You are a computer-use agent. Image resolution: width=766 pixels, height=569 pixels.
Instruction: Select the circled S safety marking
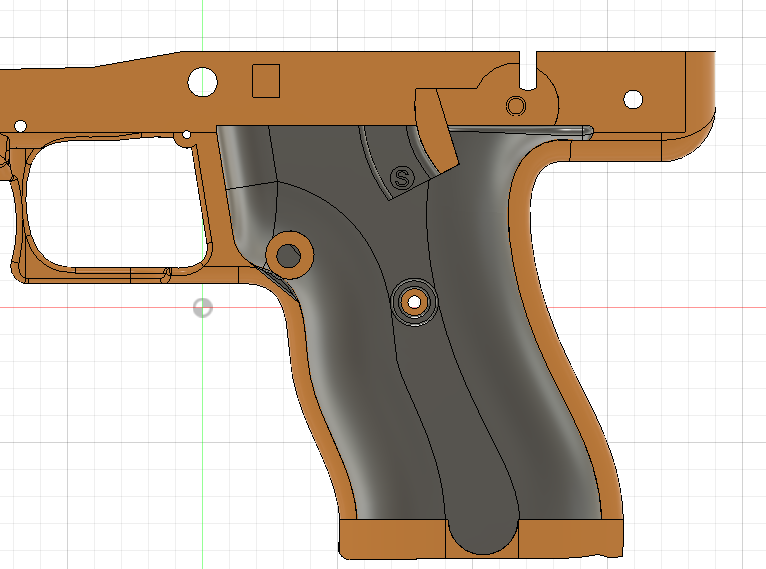pyautogui.click(x=404, y=178)
